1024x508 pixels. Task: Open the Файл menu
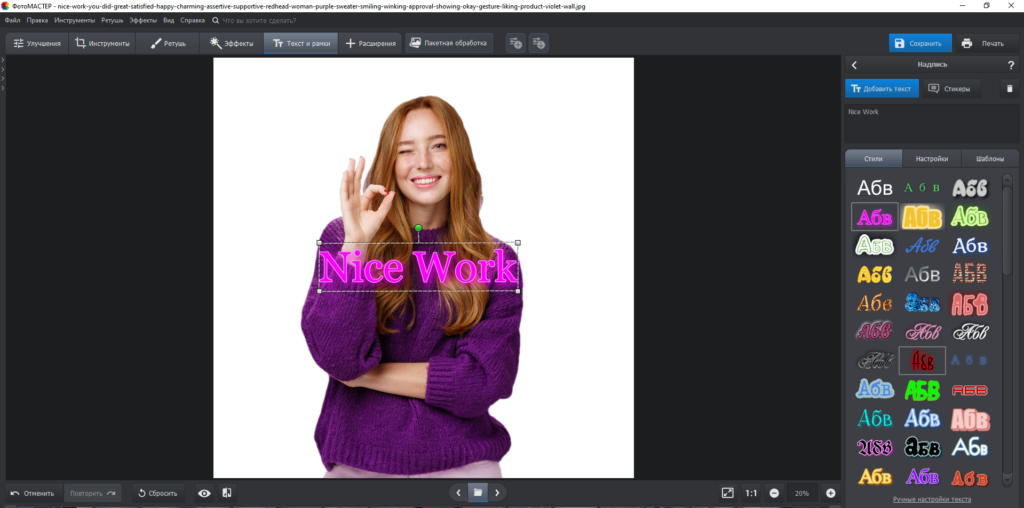tap(12, 20)
